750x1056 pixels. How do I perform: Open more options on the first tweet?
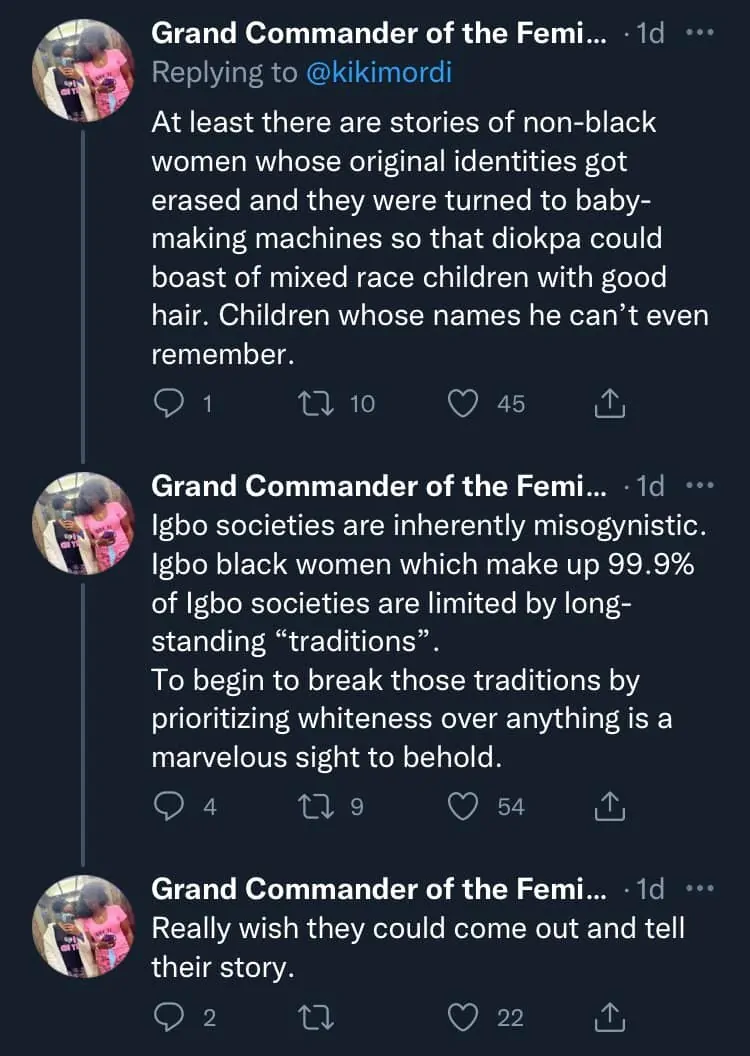click(700, 34)
